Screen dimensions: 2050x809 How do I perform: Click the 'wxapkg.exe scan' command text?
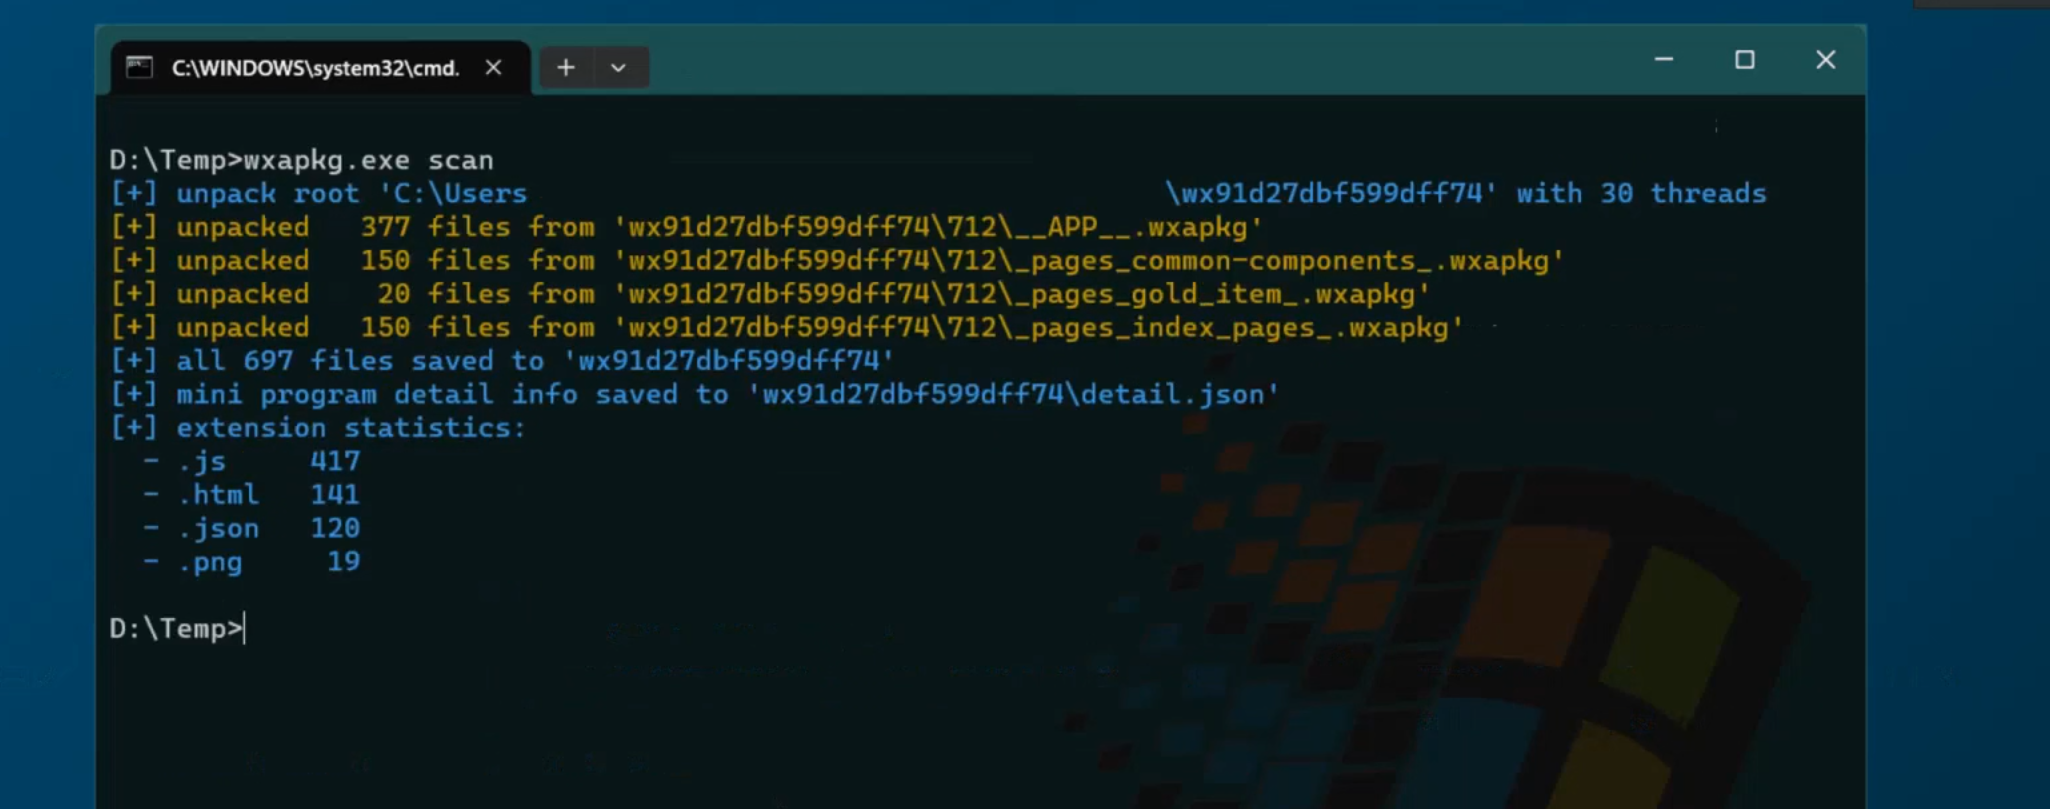[368, 160]
